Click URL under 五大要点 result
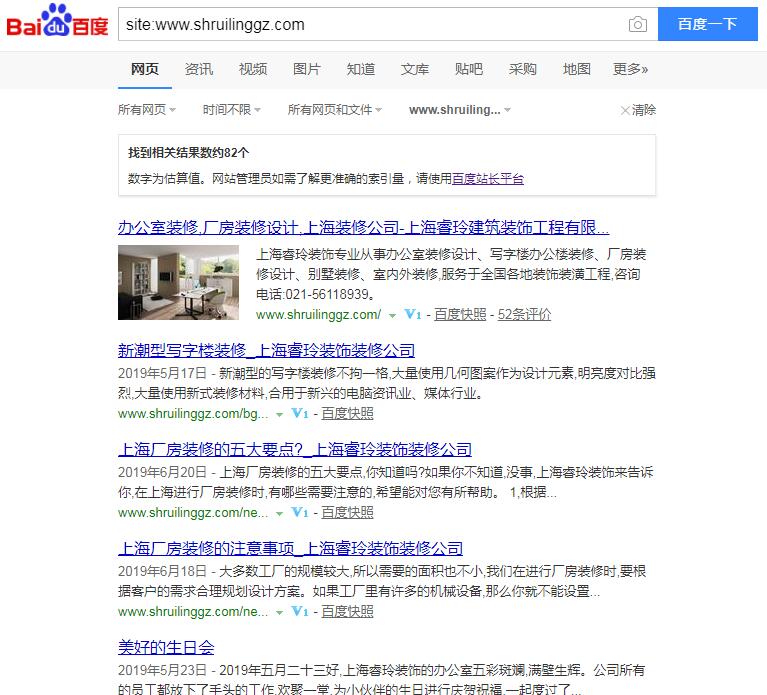 [193, 513]
